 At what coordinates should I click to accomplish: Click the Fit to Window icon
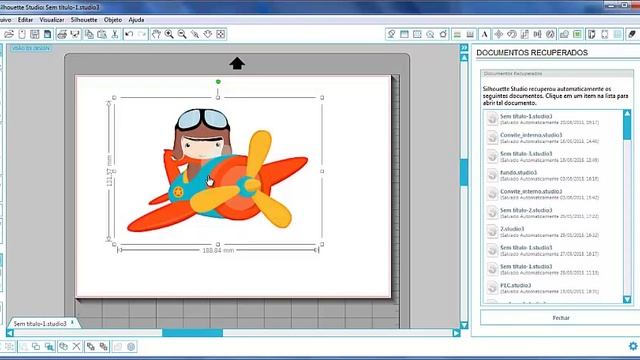[x=221, y=34]
